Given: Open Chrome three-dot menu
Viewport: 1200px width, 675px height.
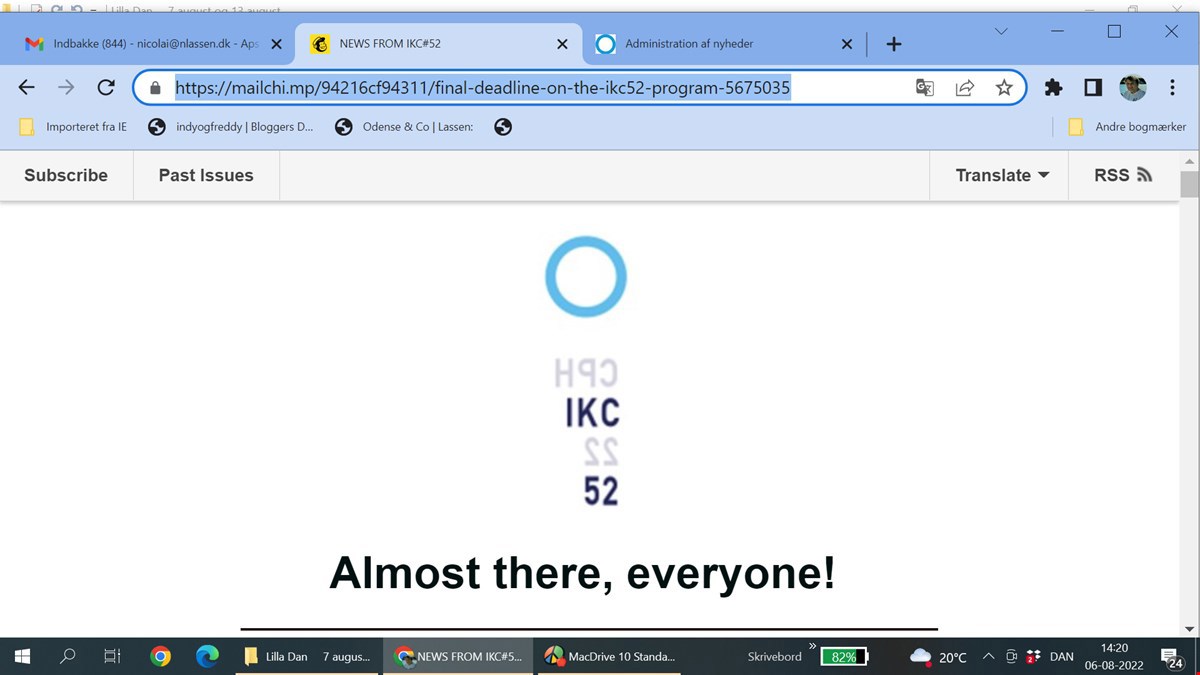Looking at the screenshot, I should coord(1172,88).
